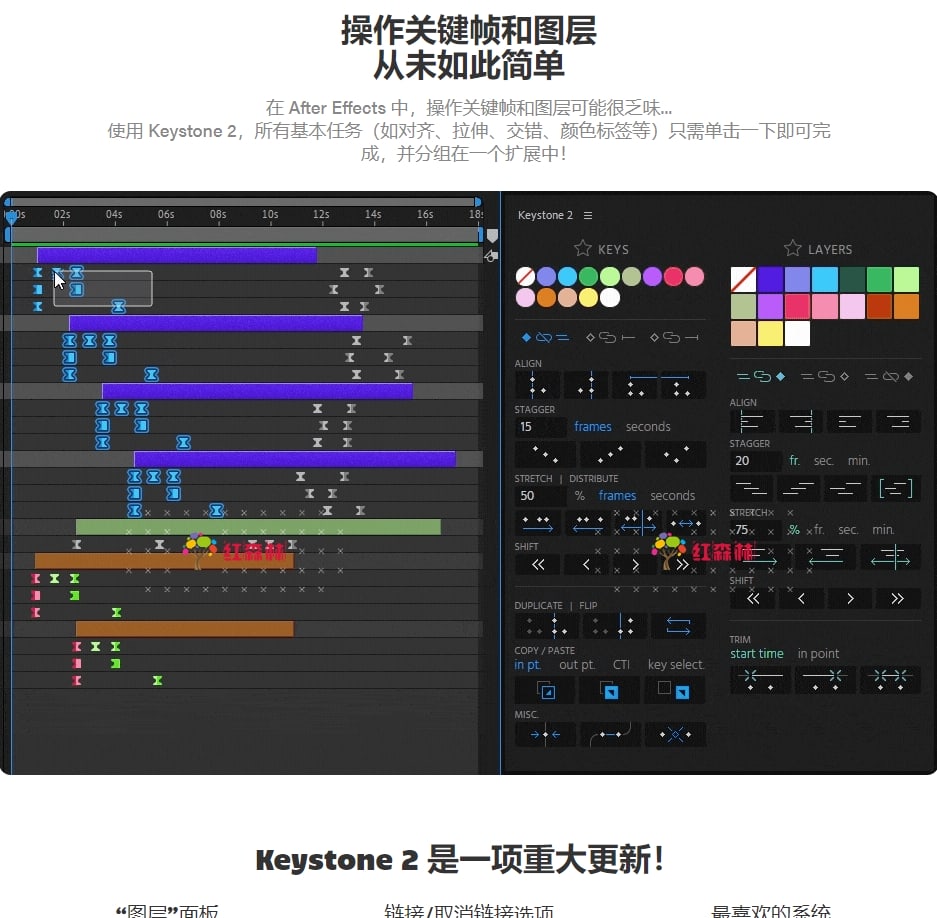Pick the cyan circle in Keys colors

tap(567, 277)
